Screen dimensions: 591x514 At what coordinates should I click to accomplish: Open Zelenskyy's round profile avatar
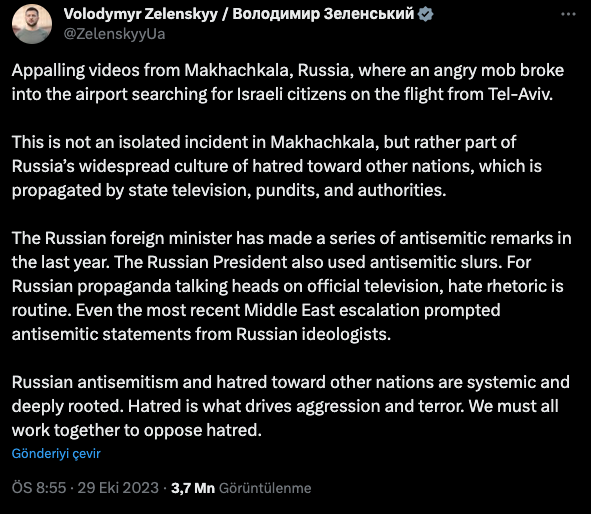click(32, 24)
